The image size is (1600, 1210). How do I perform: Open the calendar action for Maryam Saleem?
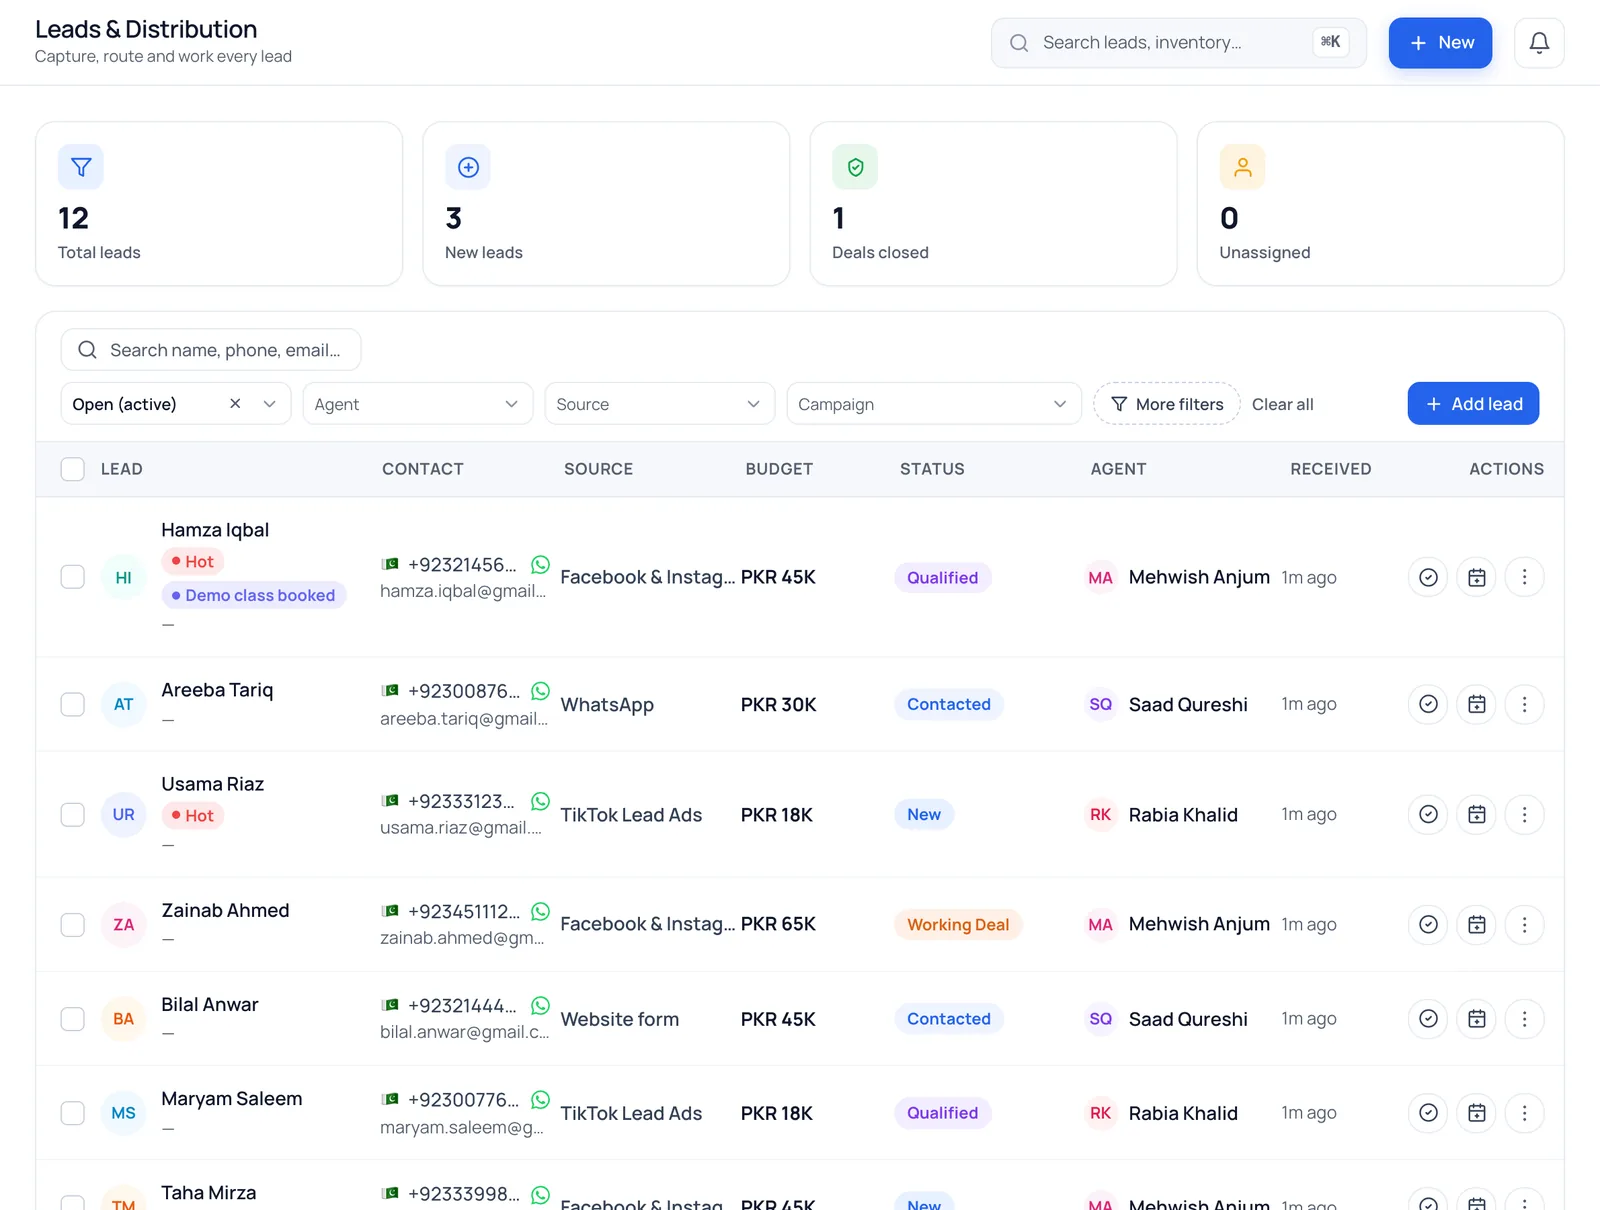(1476, 1112)
